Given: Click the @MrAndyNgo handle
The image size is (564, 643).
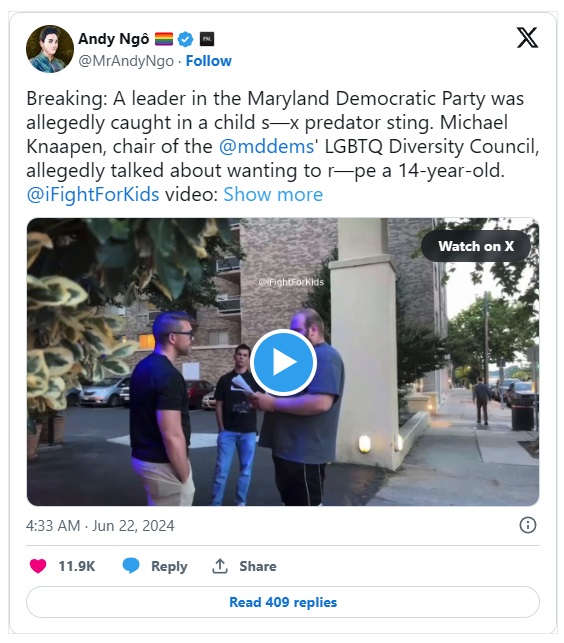Looking at the screenshot, I should point(126,61).
